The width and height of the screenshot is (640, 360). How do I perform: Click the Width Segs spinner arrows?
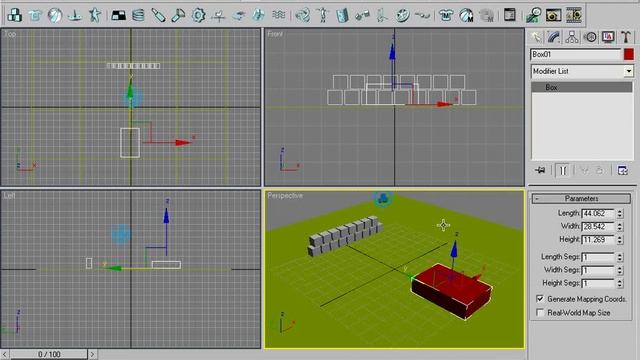click(x=620, y=270)
